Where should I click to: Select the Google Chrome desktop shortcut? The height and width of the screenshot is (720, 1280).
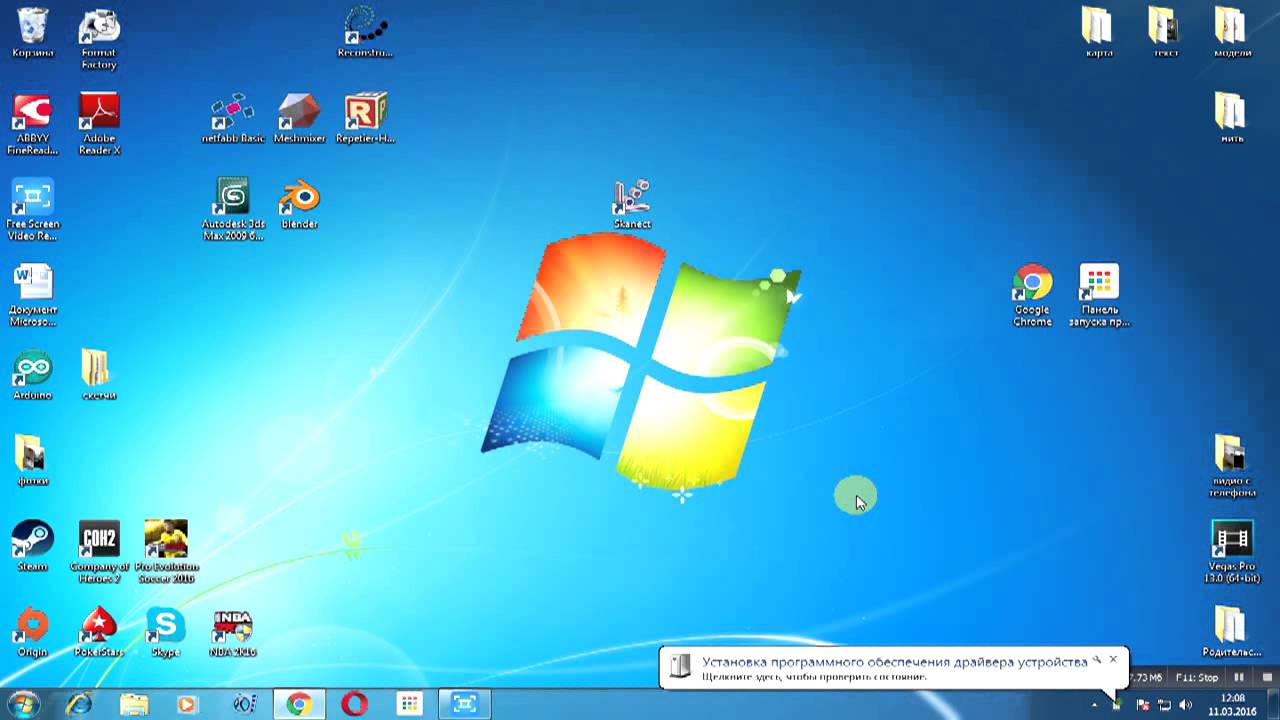[1032, 295]
